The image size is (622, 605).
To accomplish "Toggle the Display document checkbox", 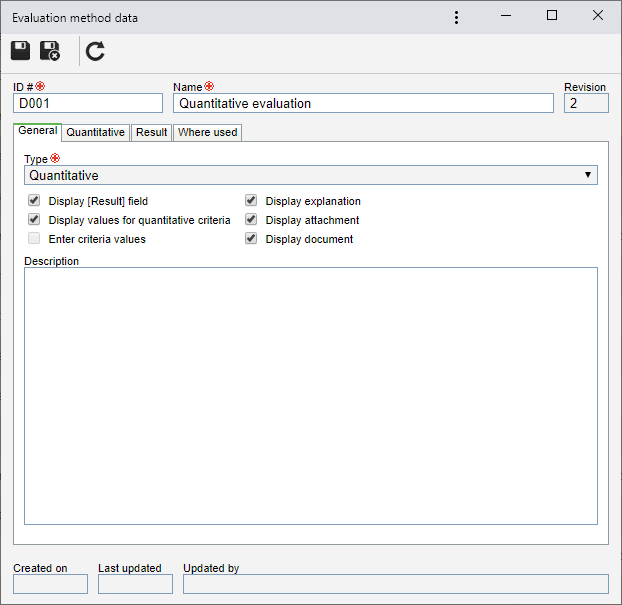I will pyautogui.click(x=251, y=238).
